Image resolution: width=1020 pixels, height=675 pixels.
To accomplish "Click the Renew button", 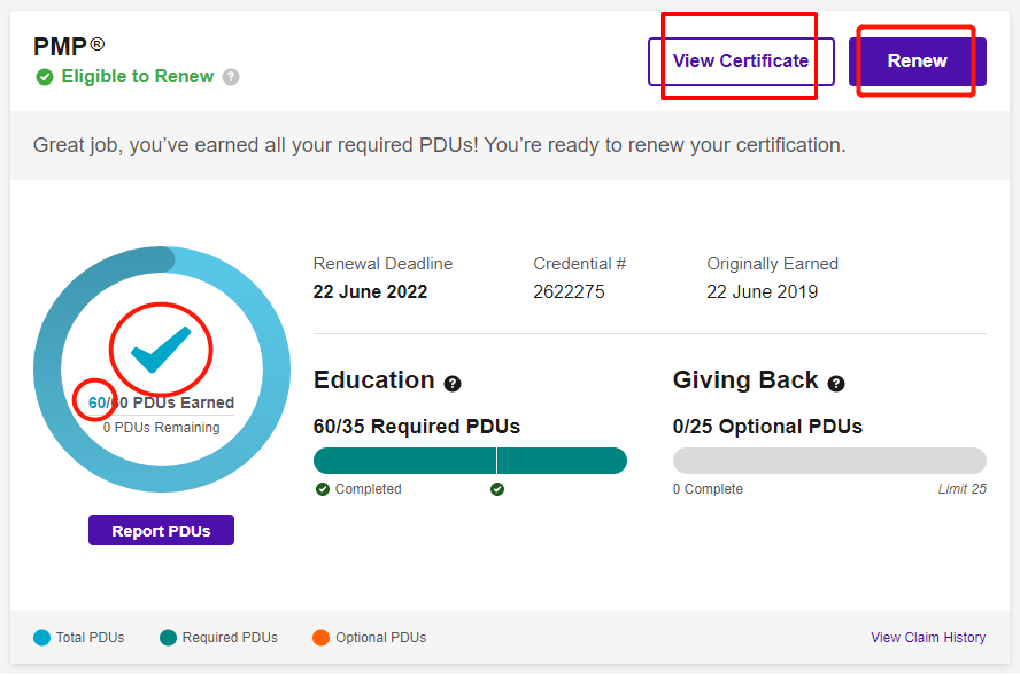I will (917, 61).
